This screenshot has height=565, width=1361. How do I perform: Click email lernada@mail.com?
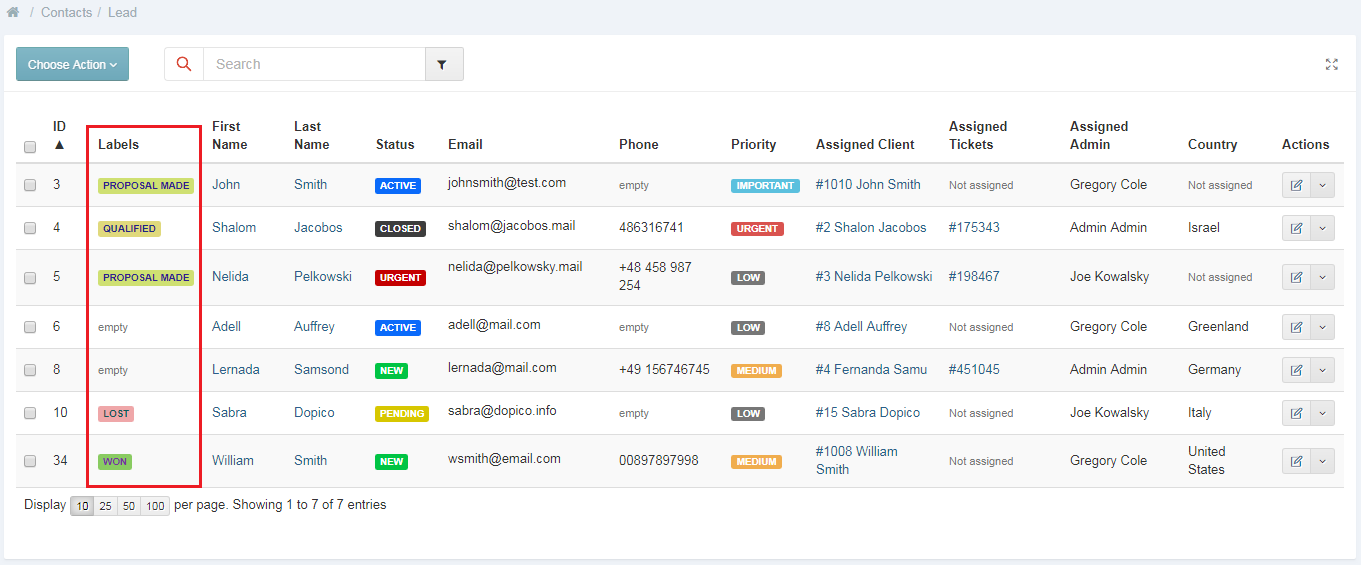point(502,368)
